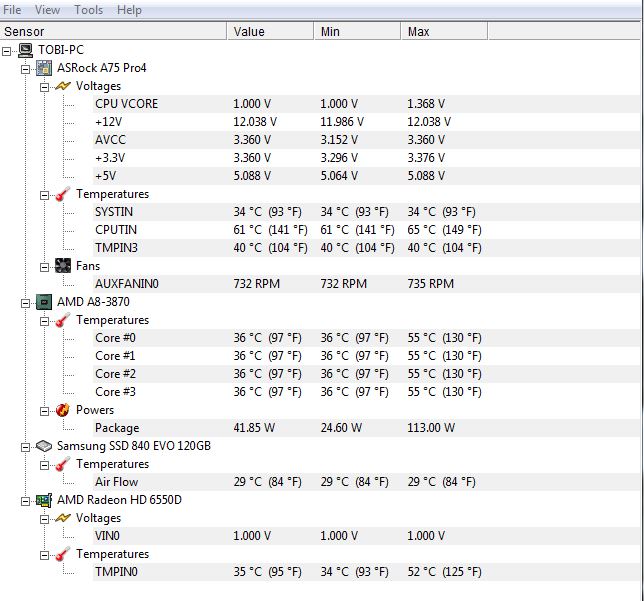This screenshot has height=601, width=644.
Task: Click the Radeon Temperatures thermometer icon
Action: pyautogui.click(x=63, y=554)
